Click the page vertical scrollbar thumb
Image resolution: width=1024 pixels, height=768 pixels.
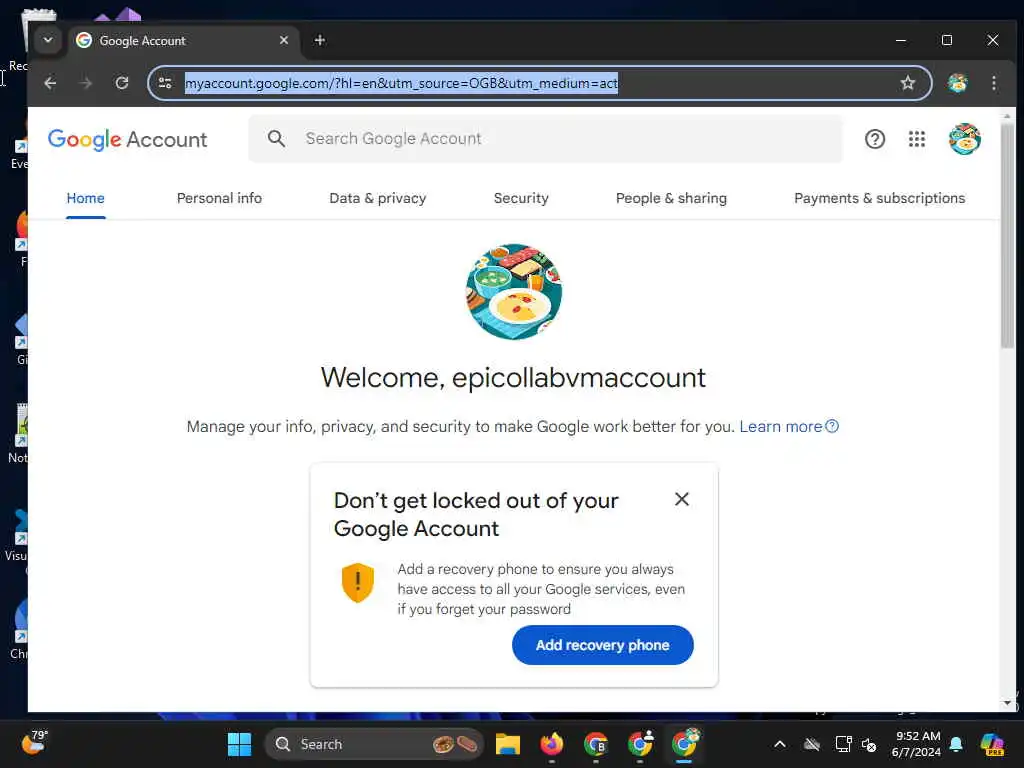(x=1007, y=235)
